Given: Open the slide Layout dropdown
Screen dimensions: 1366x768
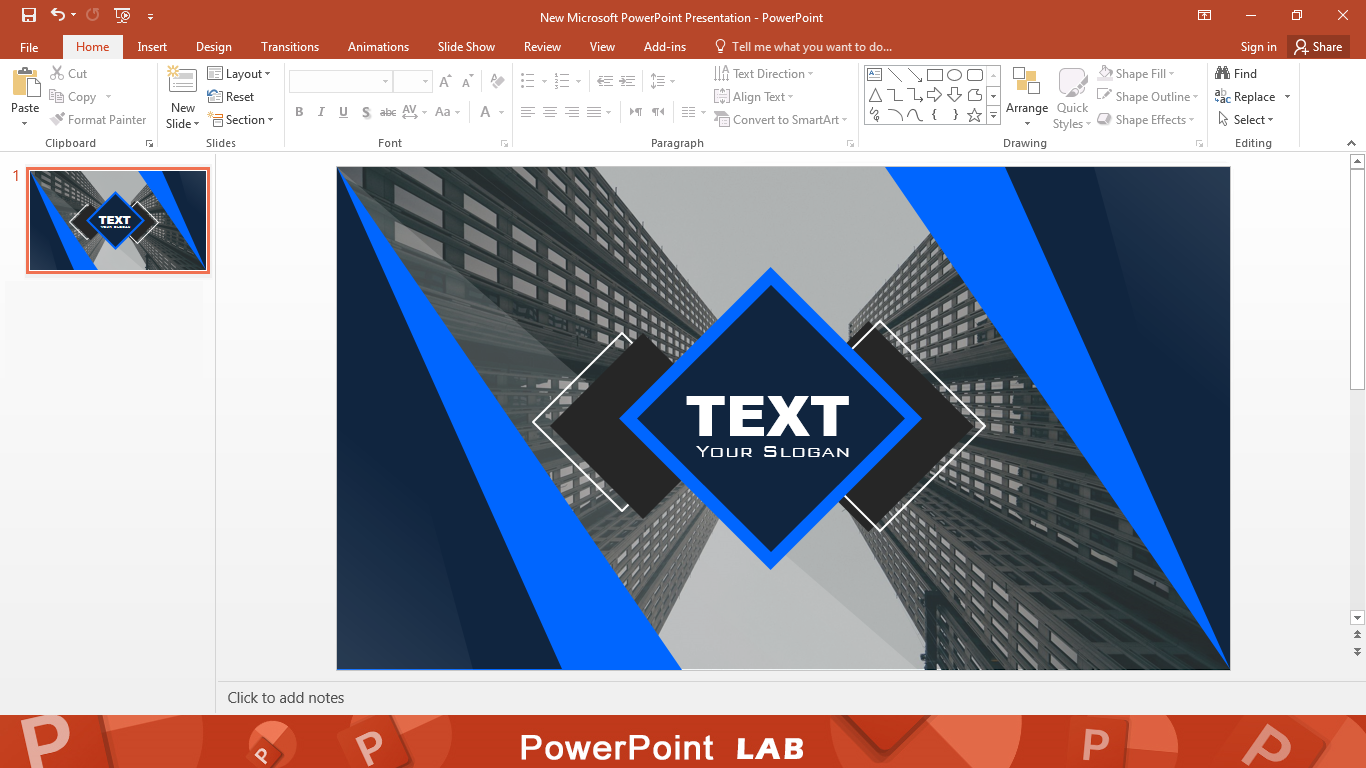Looking at the screenshot, I should click(239, 74).
